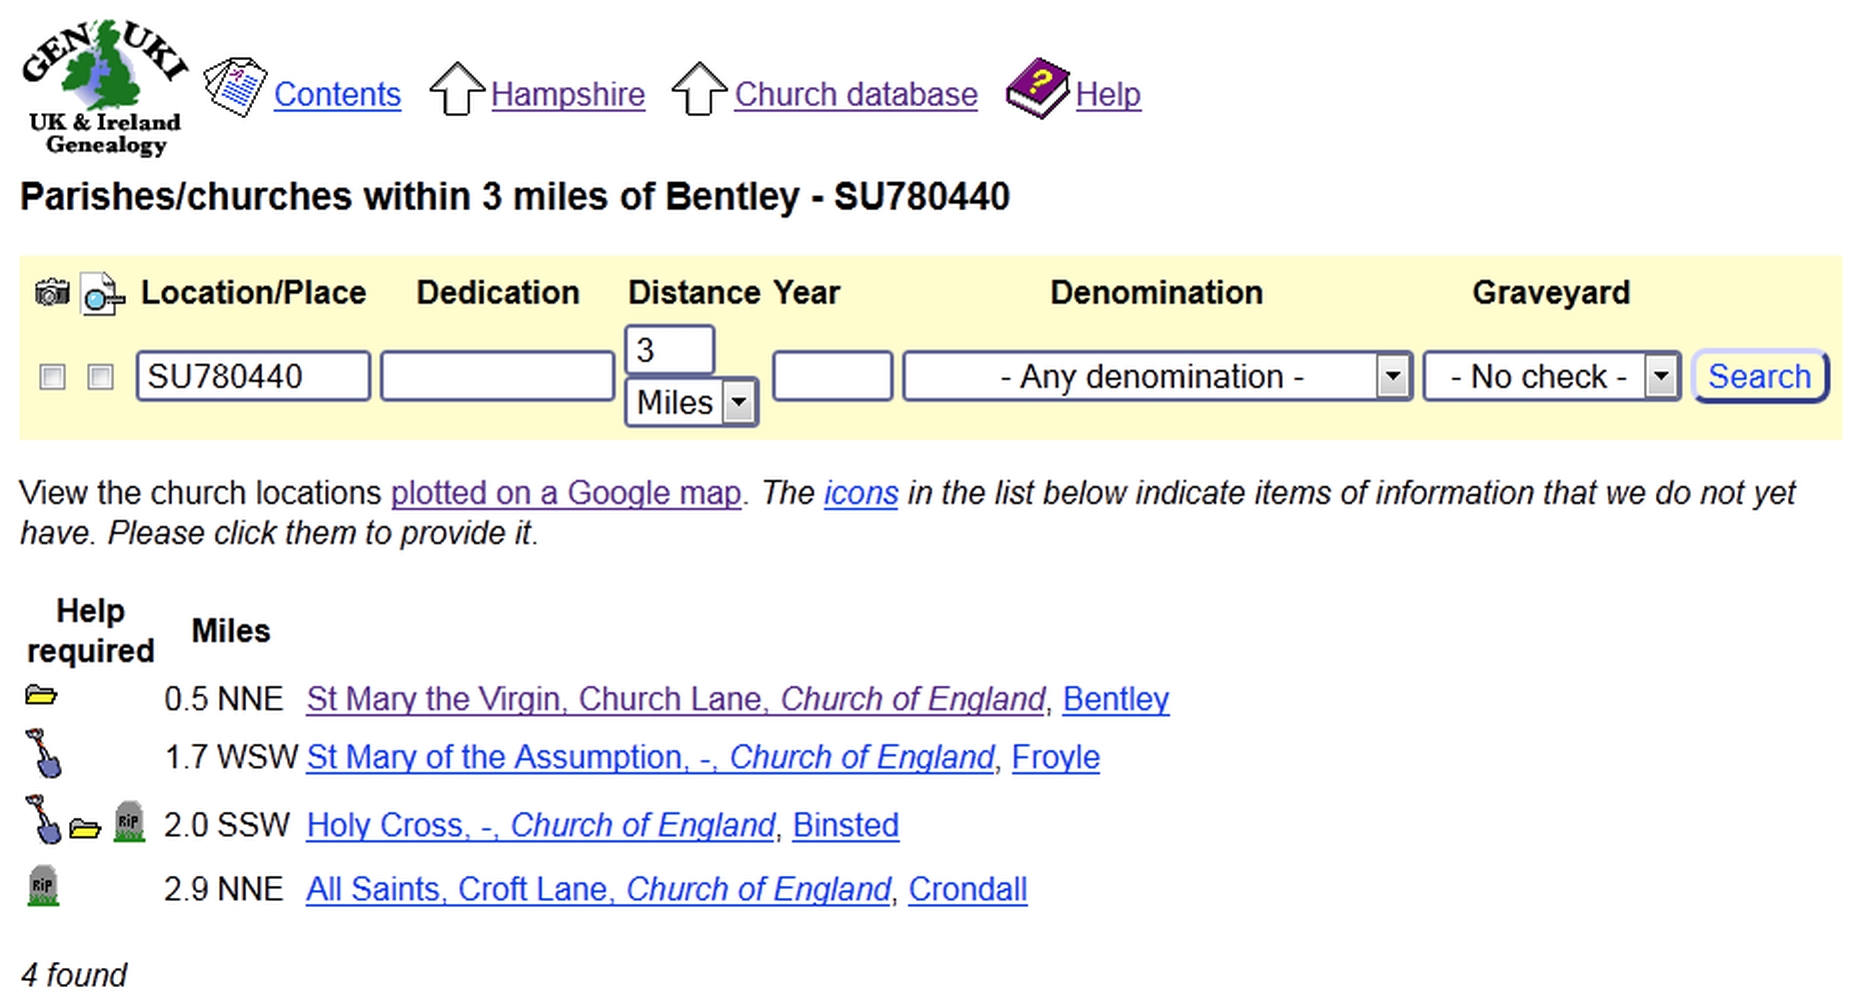Open St Mary the Virgin church link
1850x1004 pixels.
[x=676, y=699]
